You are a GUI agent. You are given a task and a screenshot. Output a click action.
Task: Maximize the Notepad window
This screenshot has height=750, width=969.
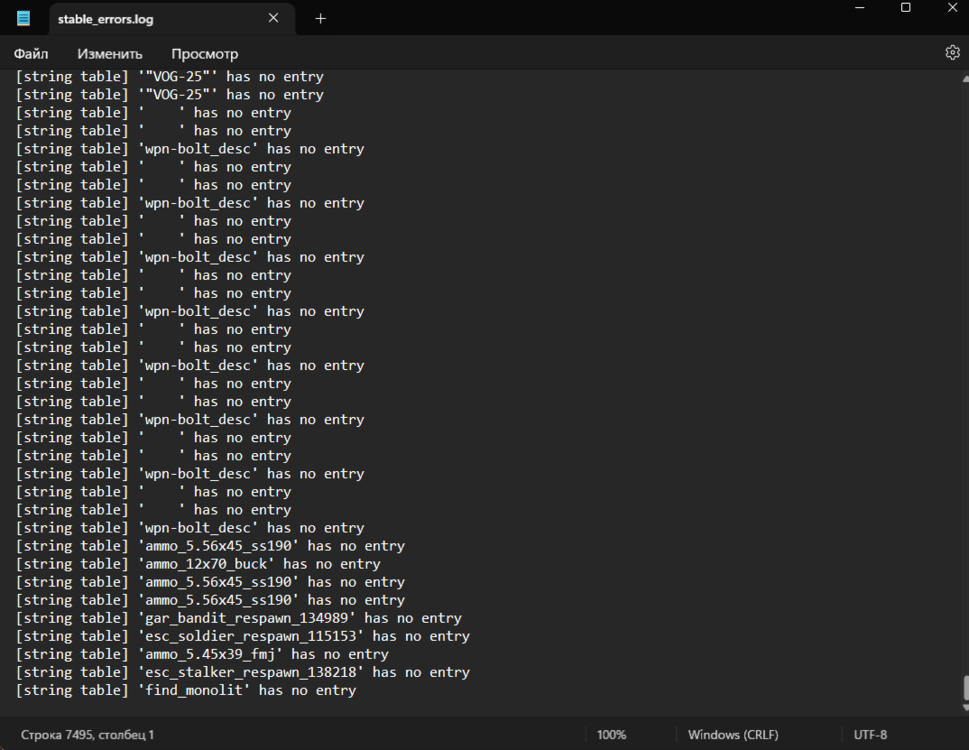[x=905, y=8]
